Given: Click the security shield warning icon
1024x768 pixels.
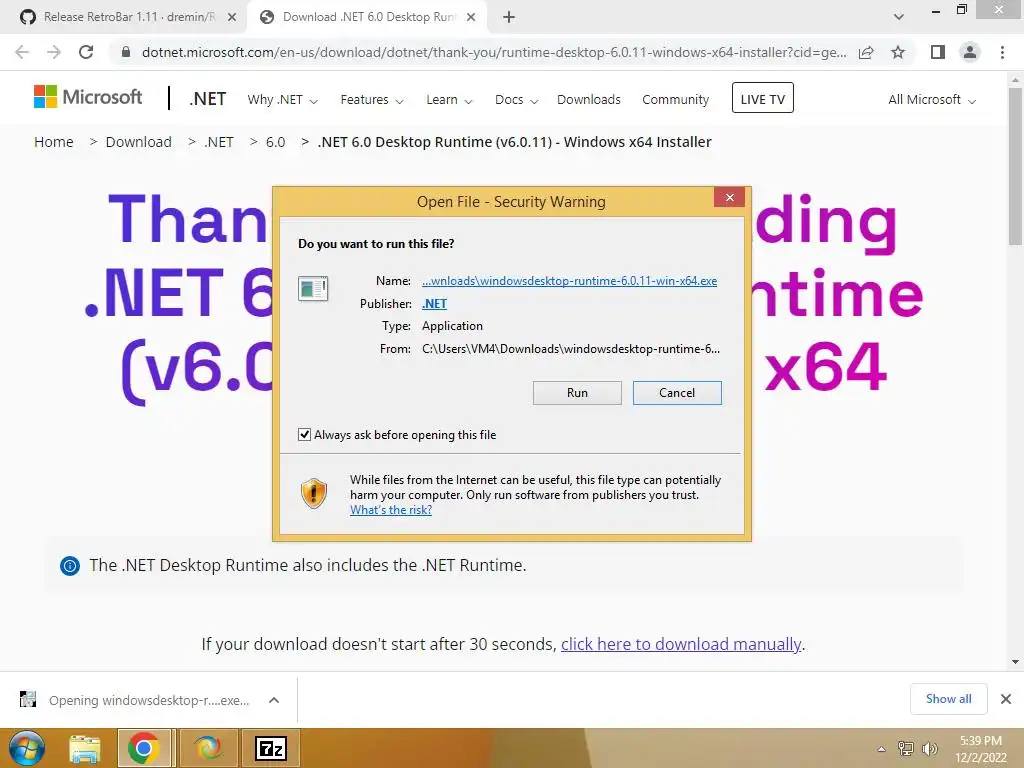Looking at the screenshot, I should pos(313,494).
